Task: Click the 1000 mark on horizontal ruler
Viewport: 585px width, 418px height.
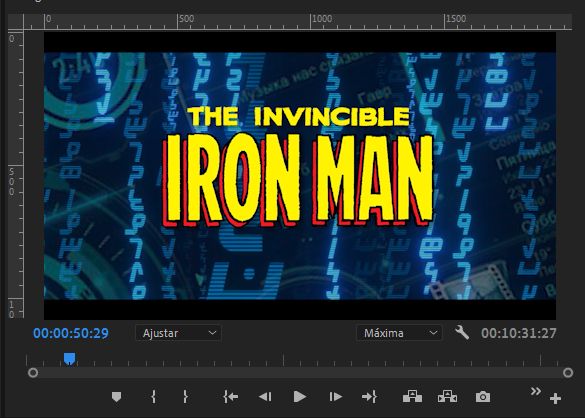Action: click(322, 19)
